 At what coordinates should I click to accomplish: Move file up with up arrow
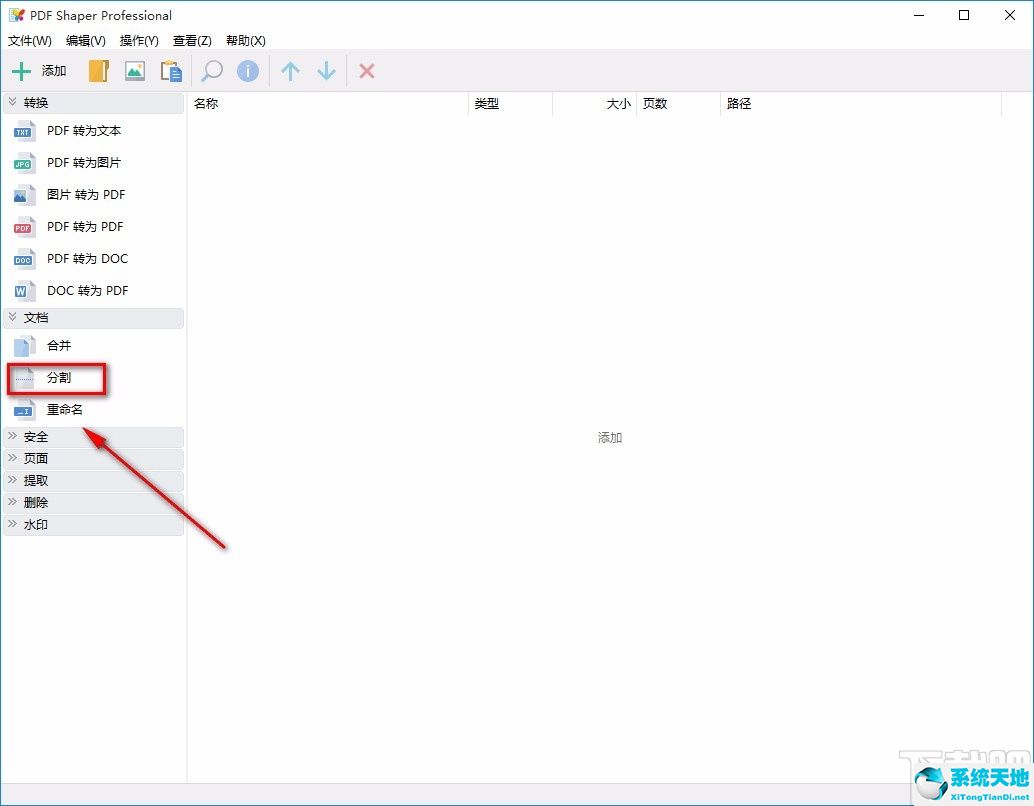[x=290, y=71]
